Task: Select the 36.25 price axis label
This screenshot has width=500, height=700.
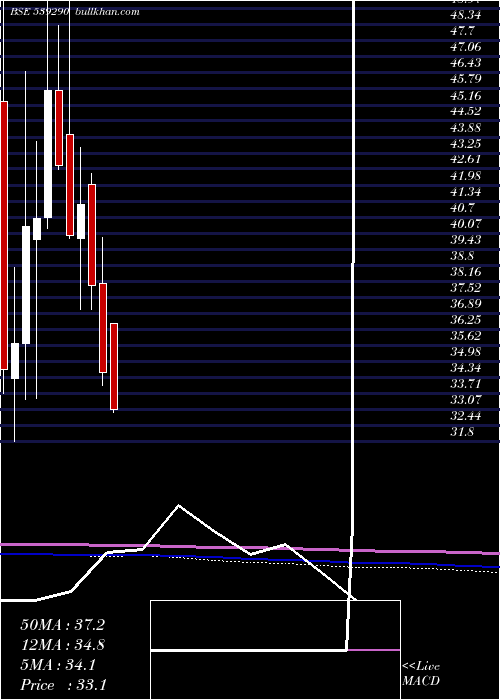Action: (x=466, y=320)
